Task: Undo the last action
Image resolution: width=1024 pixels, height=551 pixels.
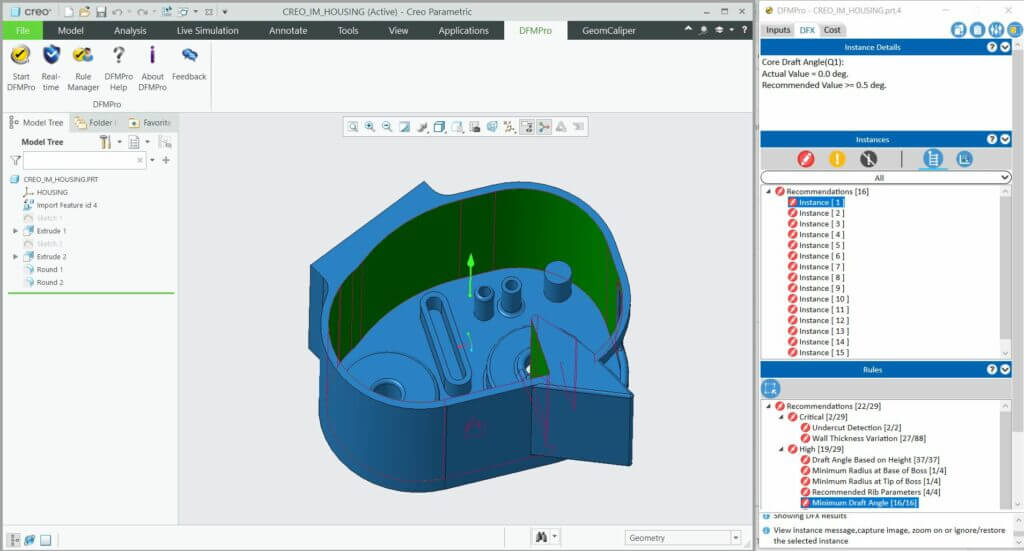Action: (117, 12)
